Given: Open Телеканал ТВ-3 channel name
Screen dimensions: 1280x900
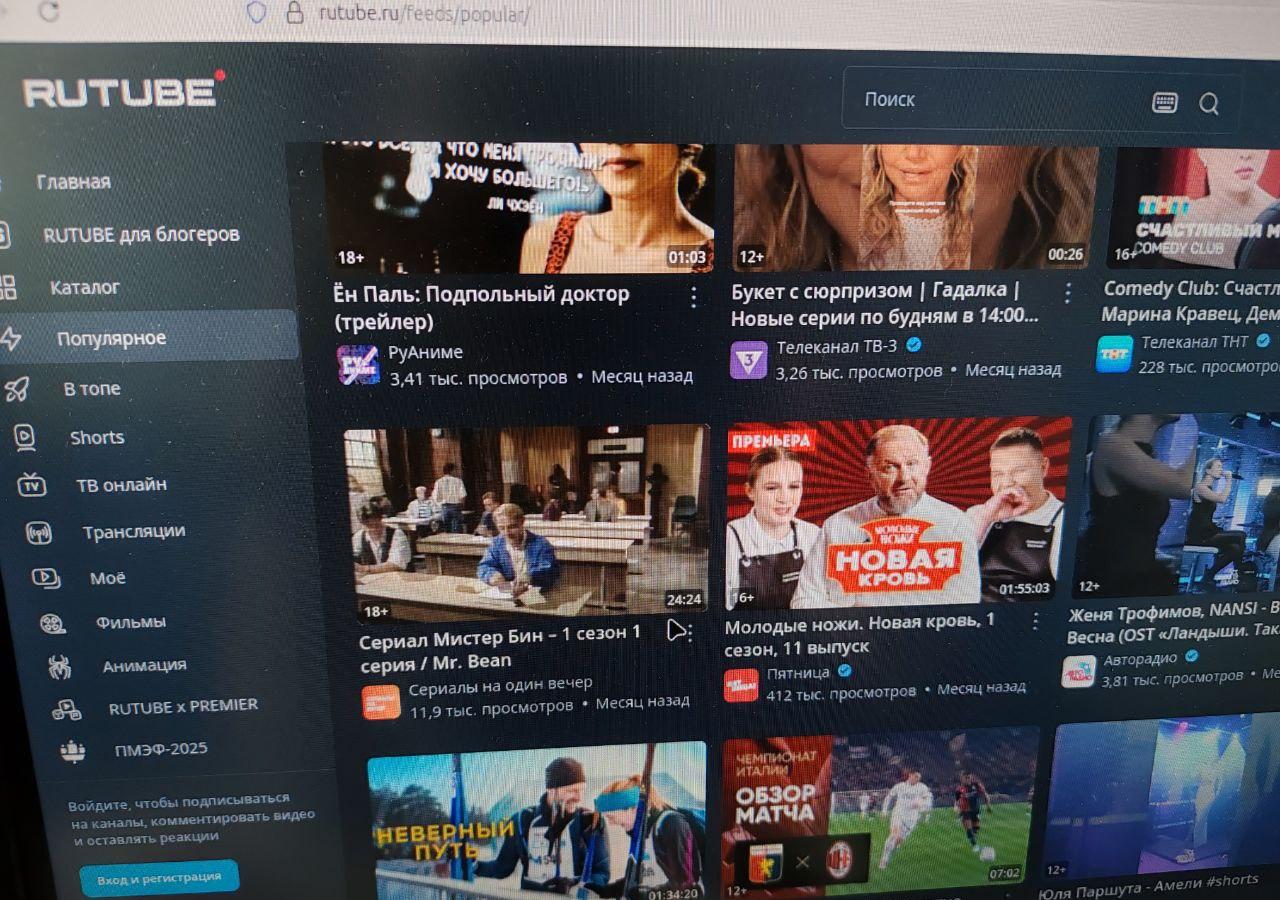Looking at the screenshot, I should pyautogui.click(x=836, y=347).
